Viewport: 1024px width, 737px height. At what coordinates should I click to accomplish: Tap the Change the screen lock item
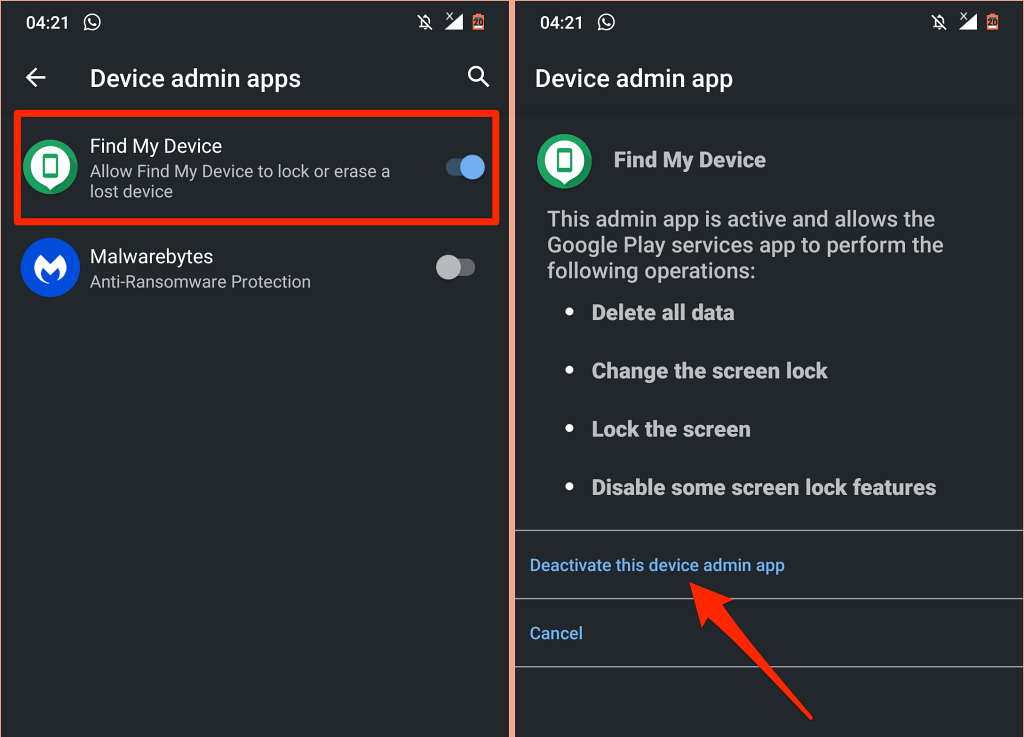tap(709, 371)
